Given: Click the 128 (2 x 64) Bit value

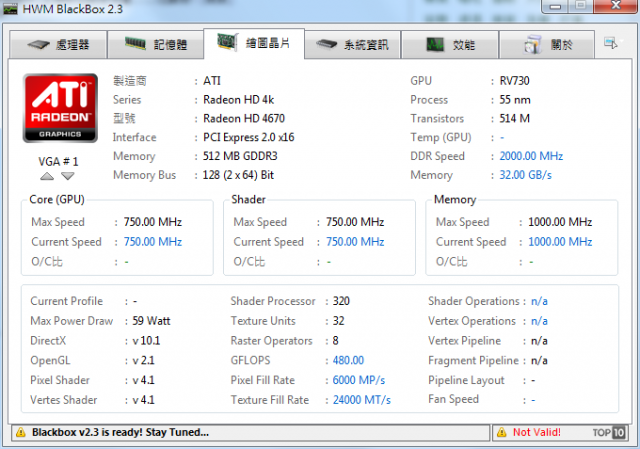Looking at the screenshot, I should (x=238, y=175).
